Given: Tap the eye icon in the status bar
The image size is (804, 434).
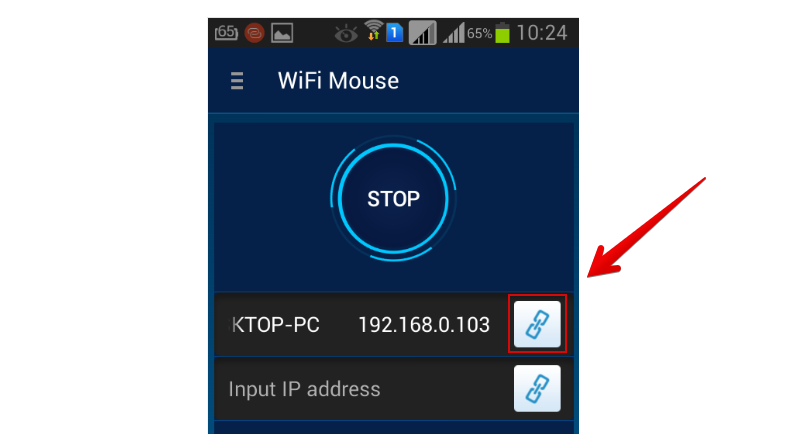Looking at the screenshot, I should [x=346, y=34].
